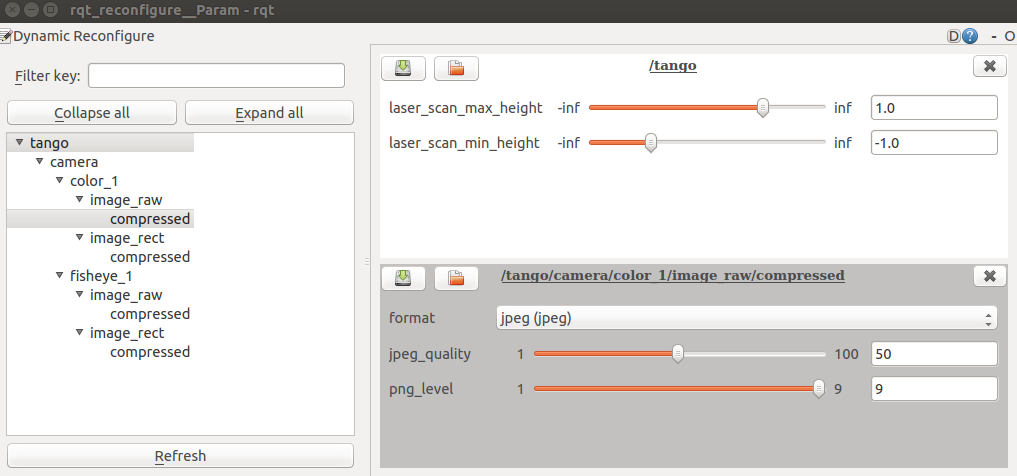Load /tango configuration from file
1017x476 pixels.
coord(456,68)
